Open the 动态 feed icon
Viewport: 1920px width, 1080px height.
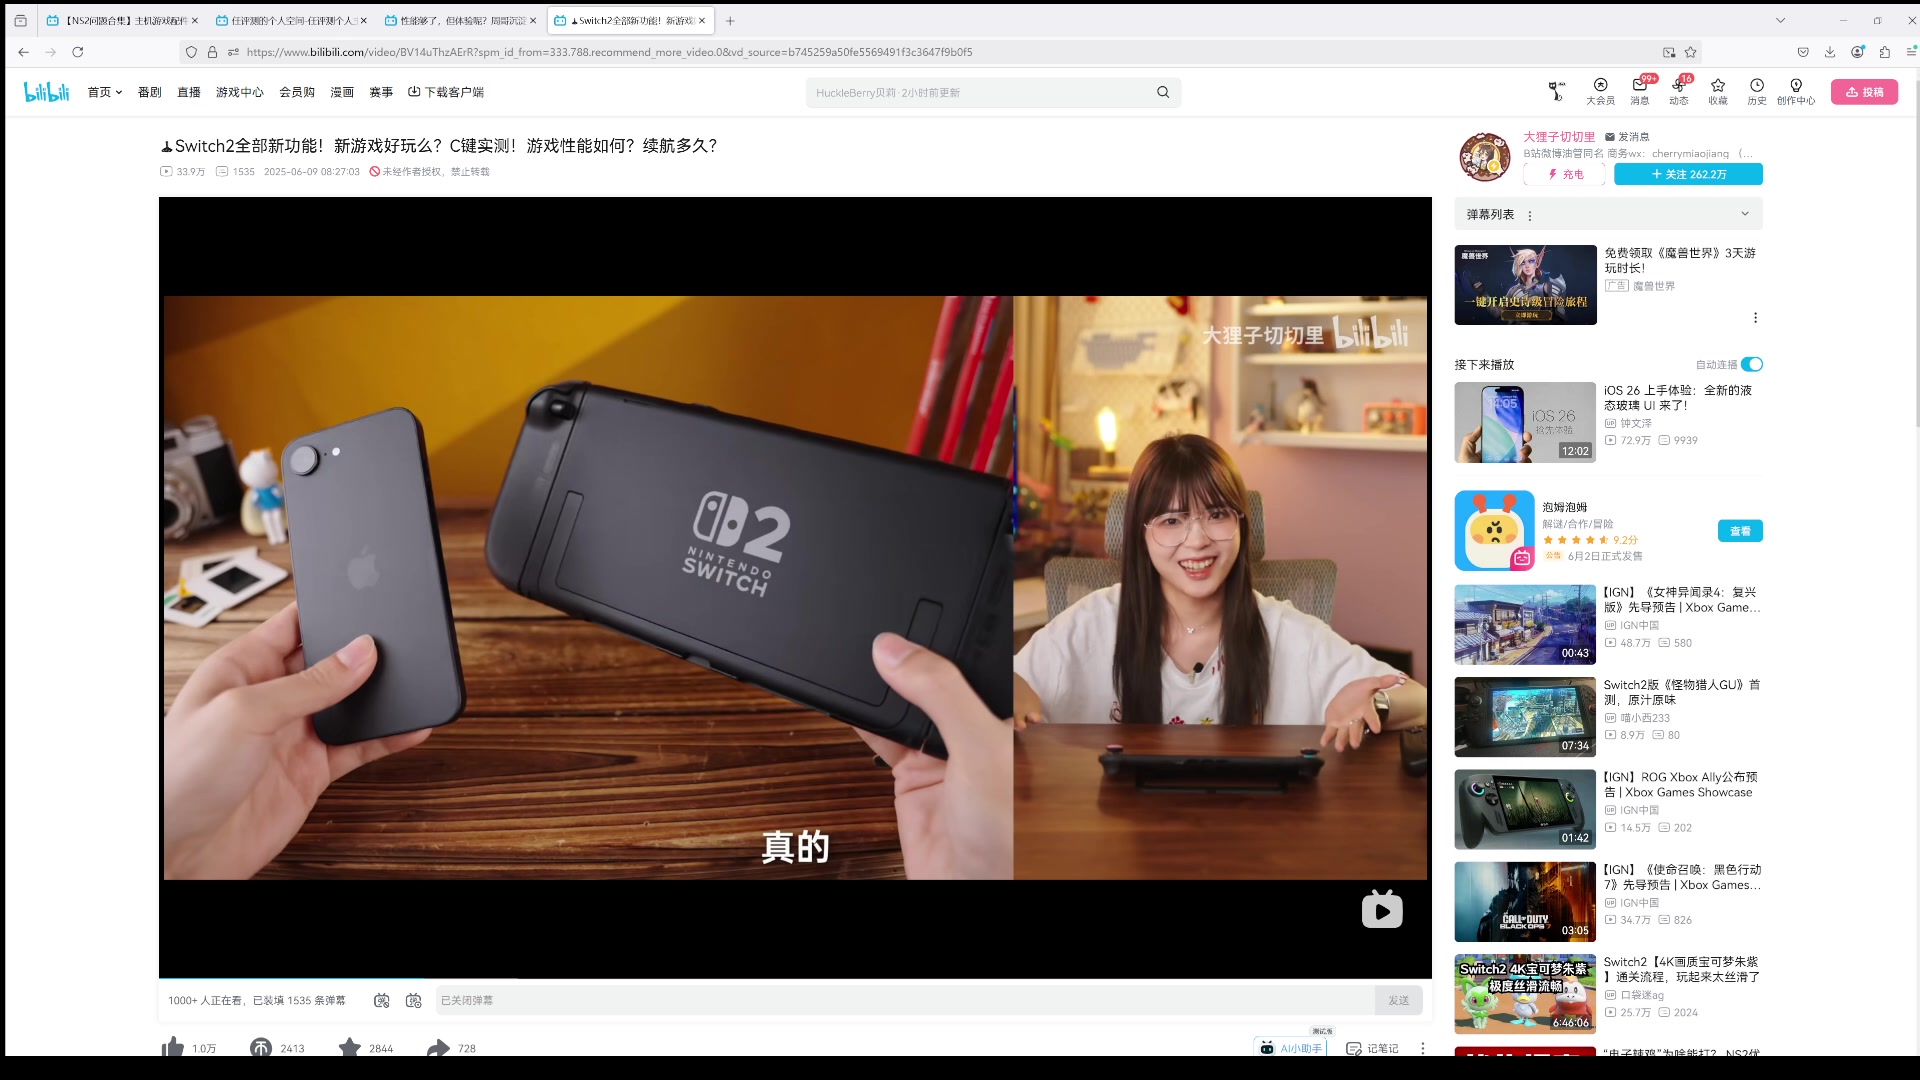pyautogui.click(x=1678, y=91)
